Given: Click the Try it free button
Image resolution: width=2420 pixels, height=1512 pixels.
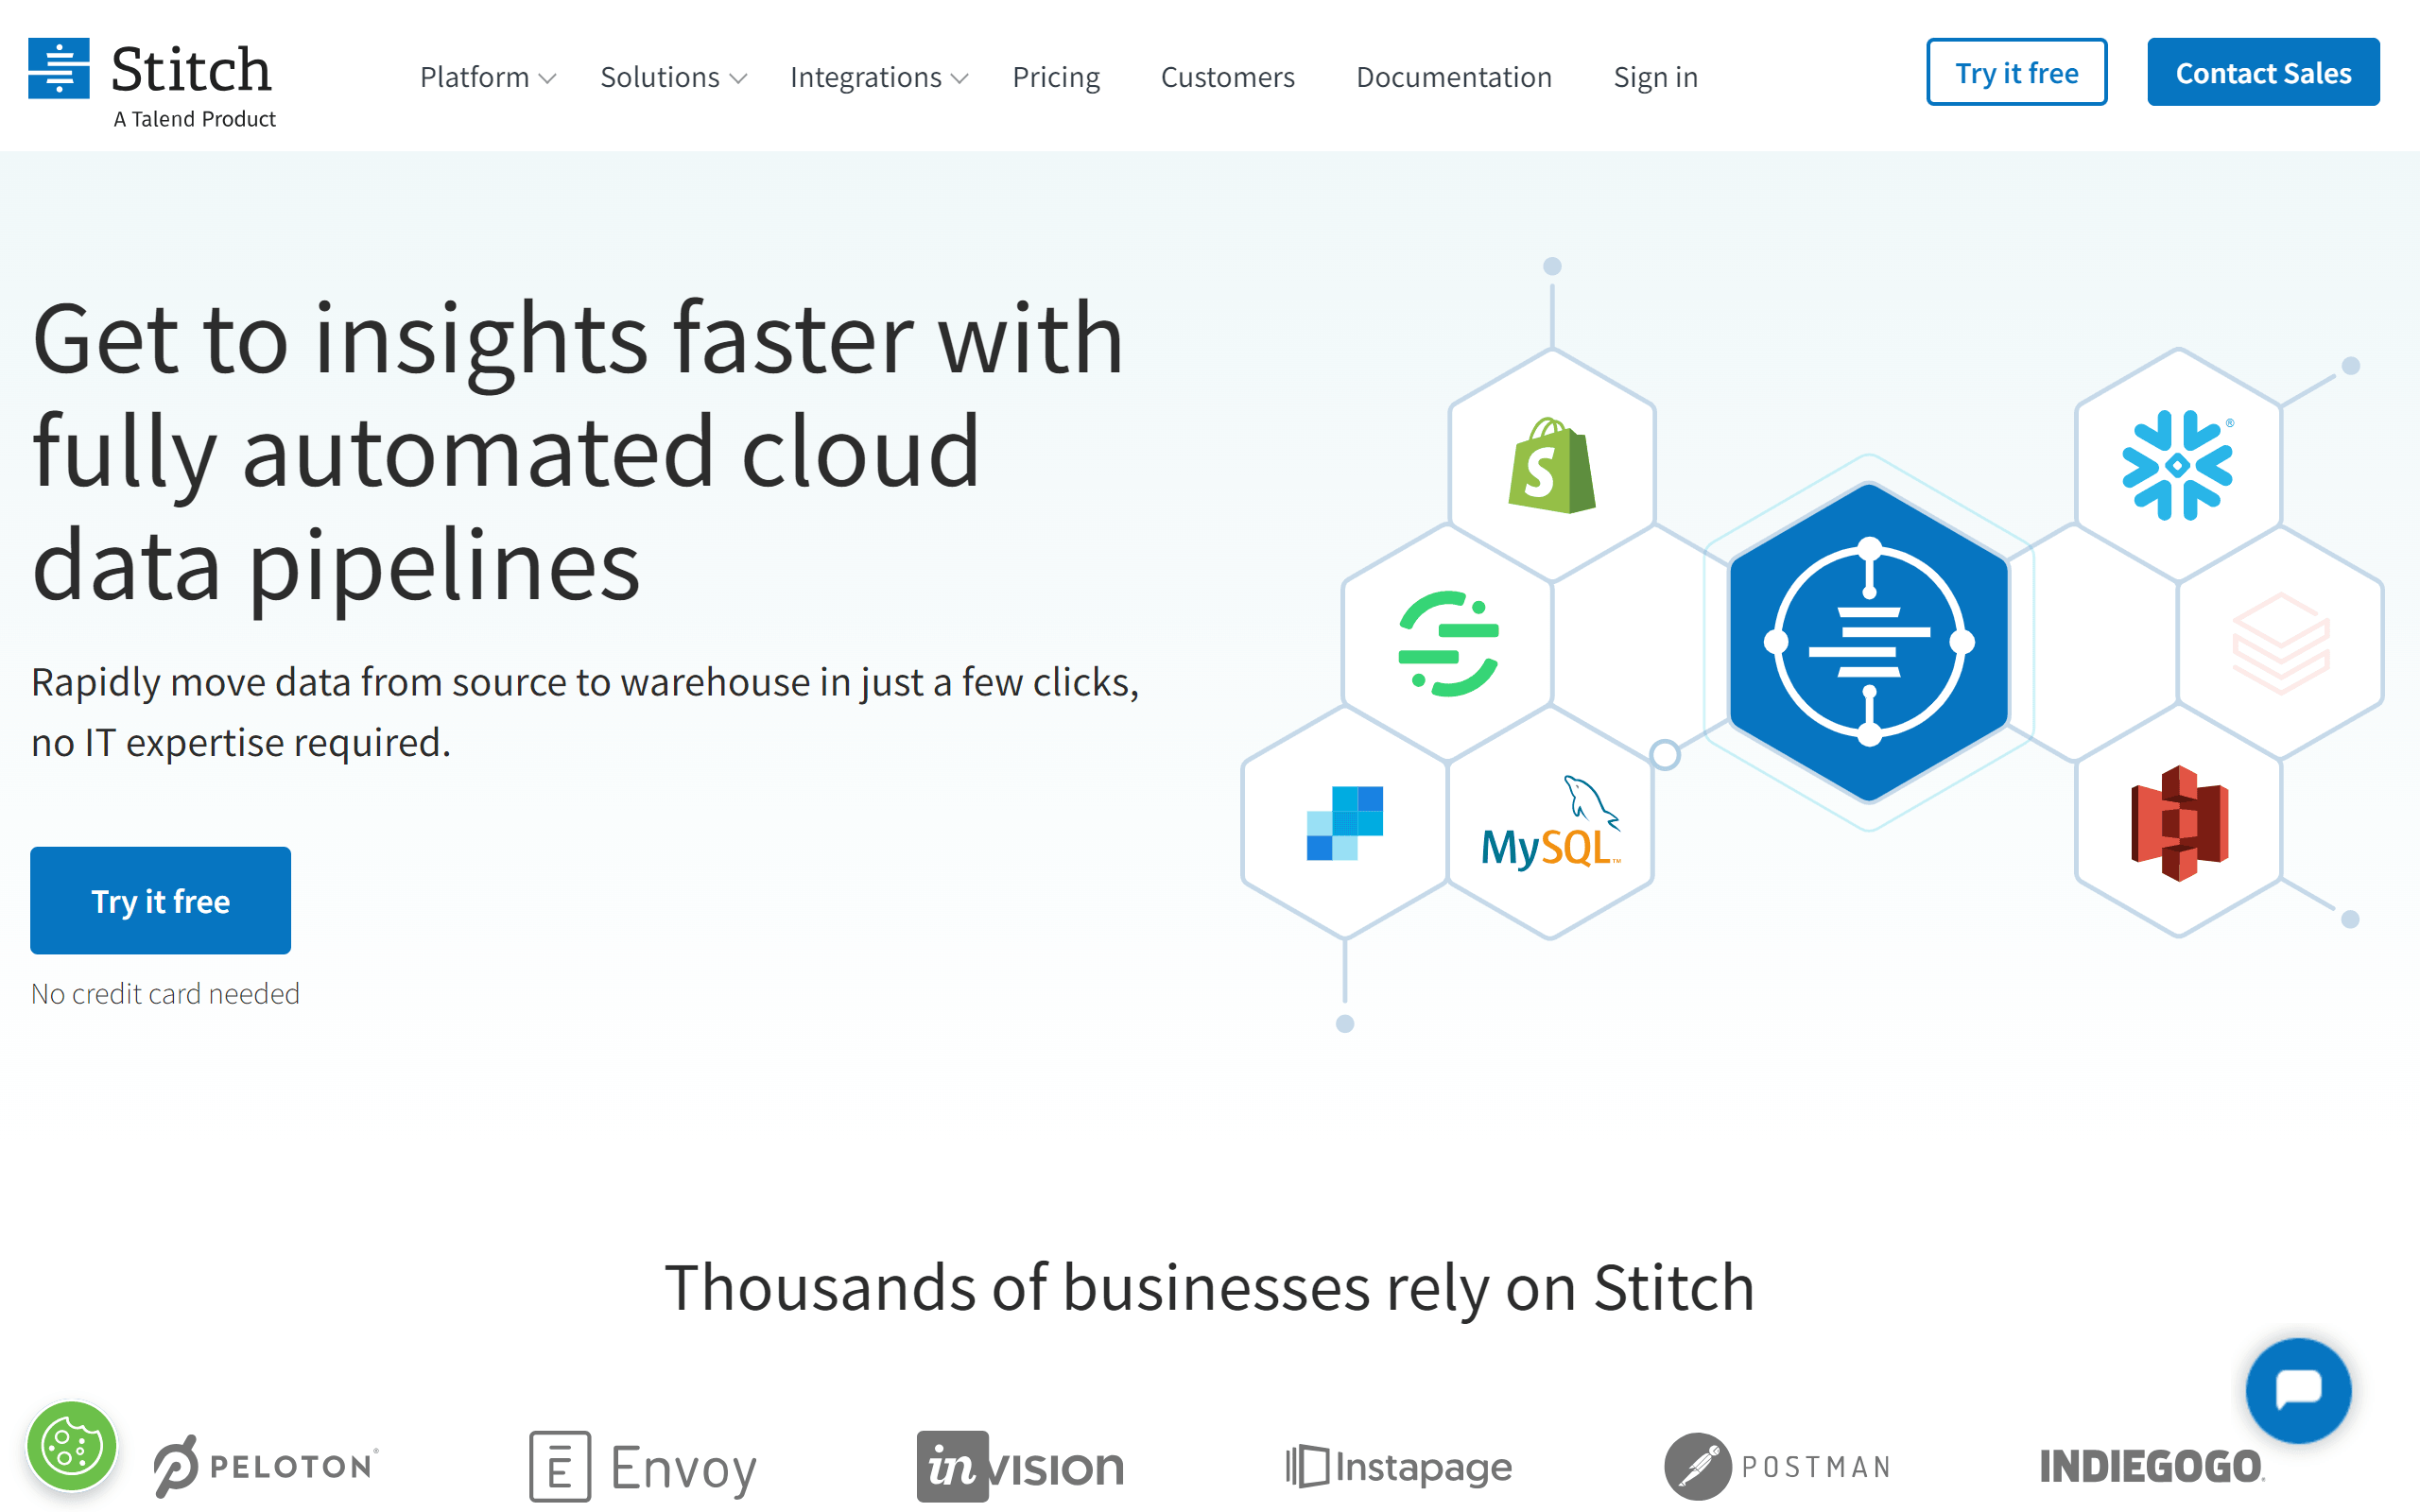Looking at the screenshot, I should point(161,901).
